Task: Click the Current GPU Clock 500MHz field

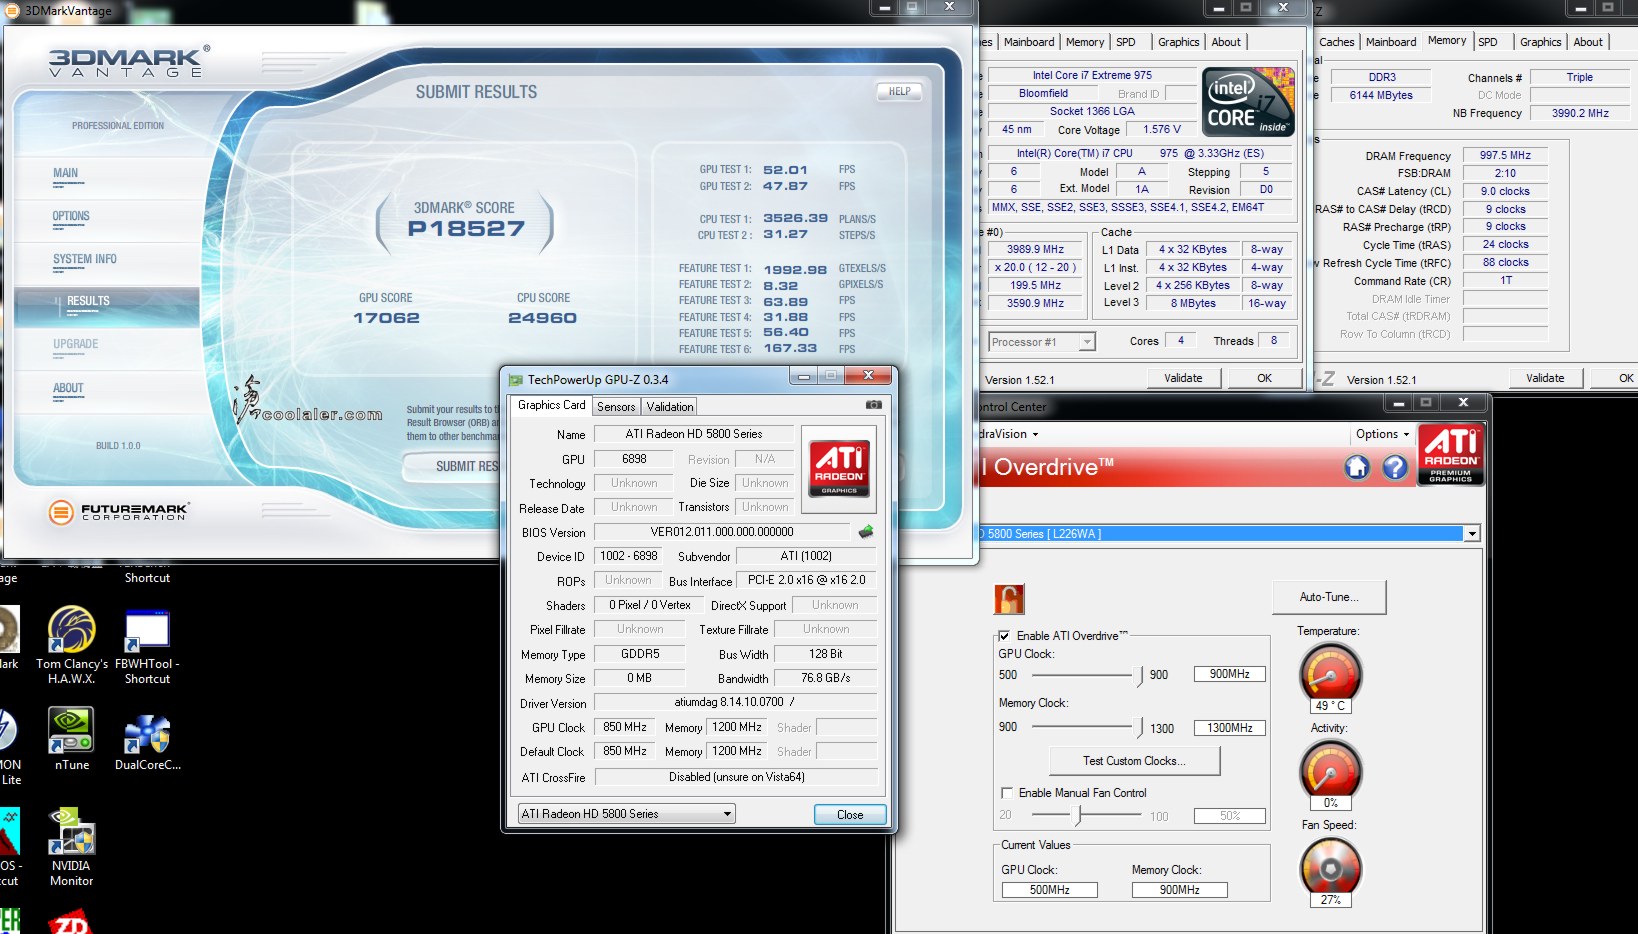Action: pyautogui.click(x=1049, y=890)
